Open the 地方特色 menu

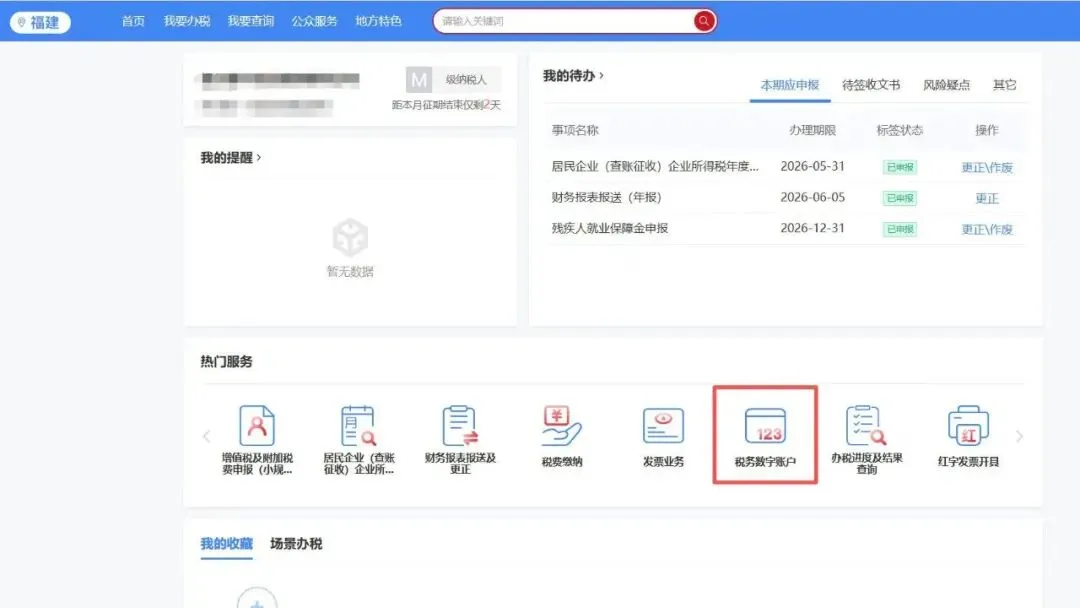pos(378,21)
